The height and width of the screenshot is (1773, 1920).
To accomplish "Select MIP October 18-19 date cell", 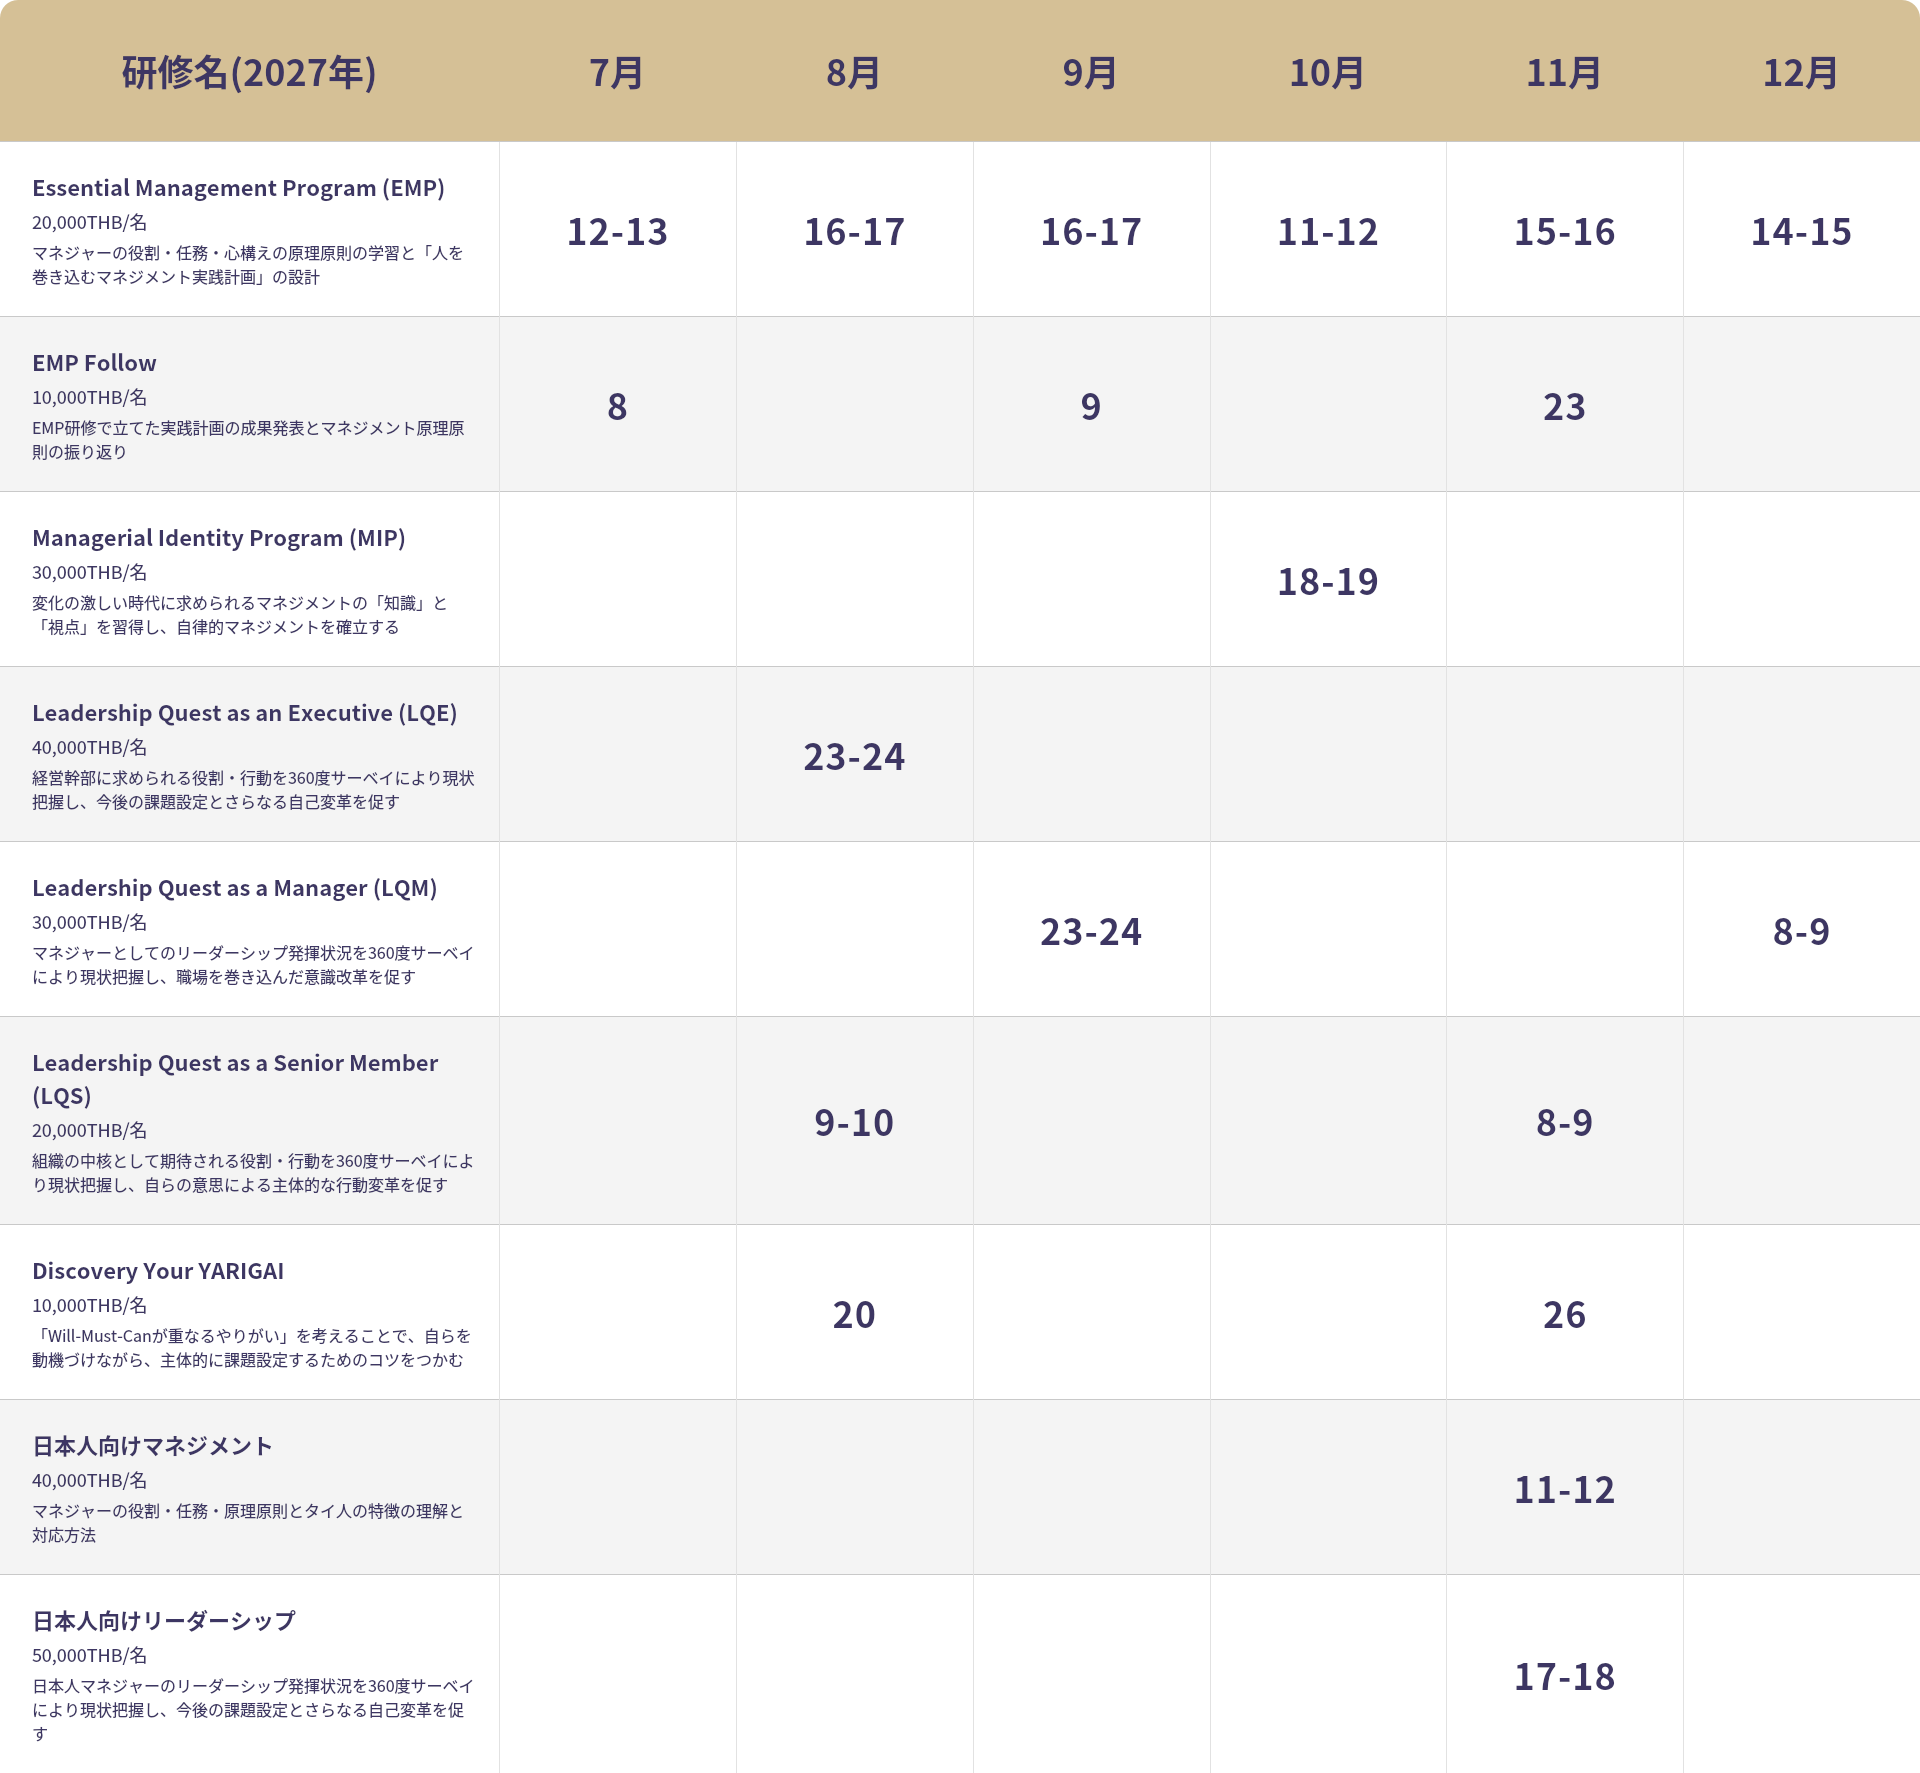I will (x=1328, y=582).
